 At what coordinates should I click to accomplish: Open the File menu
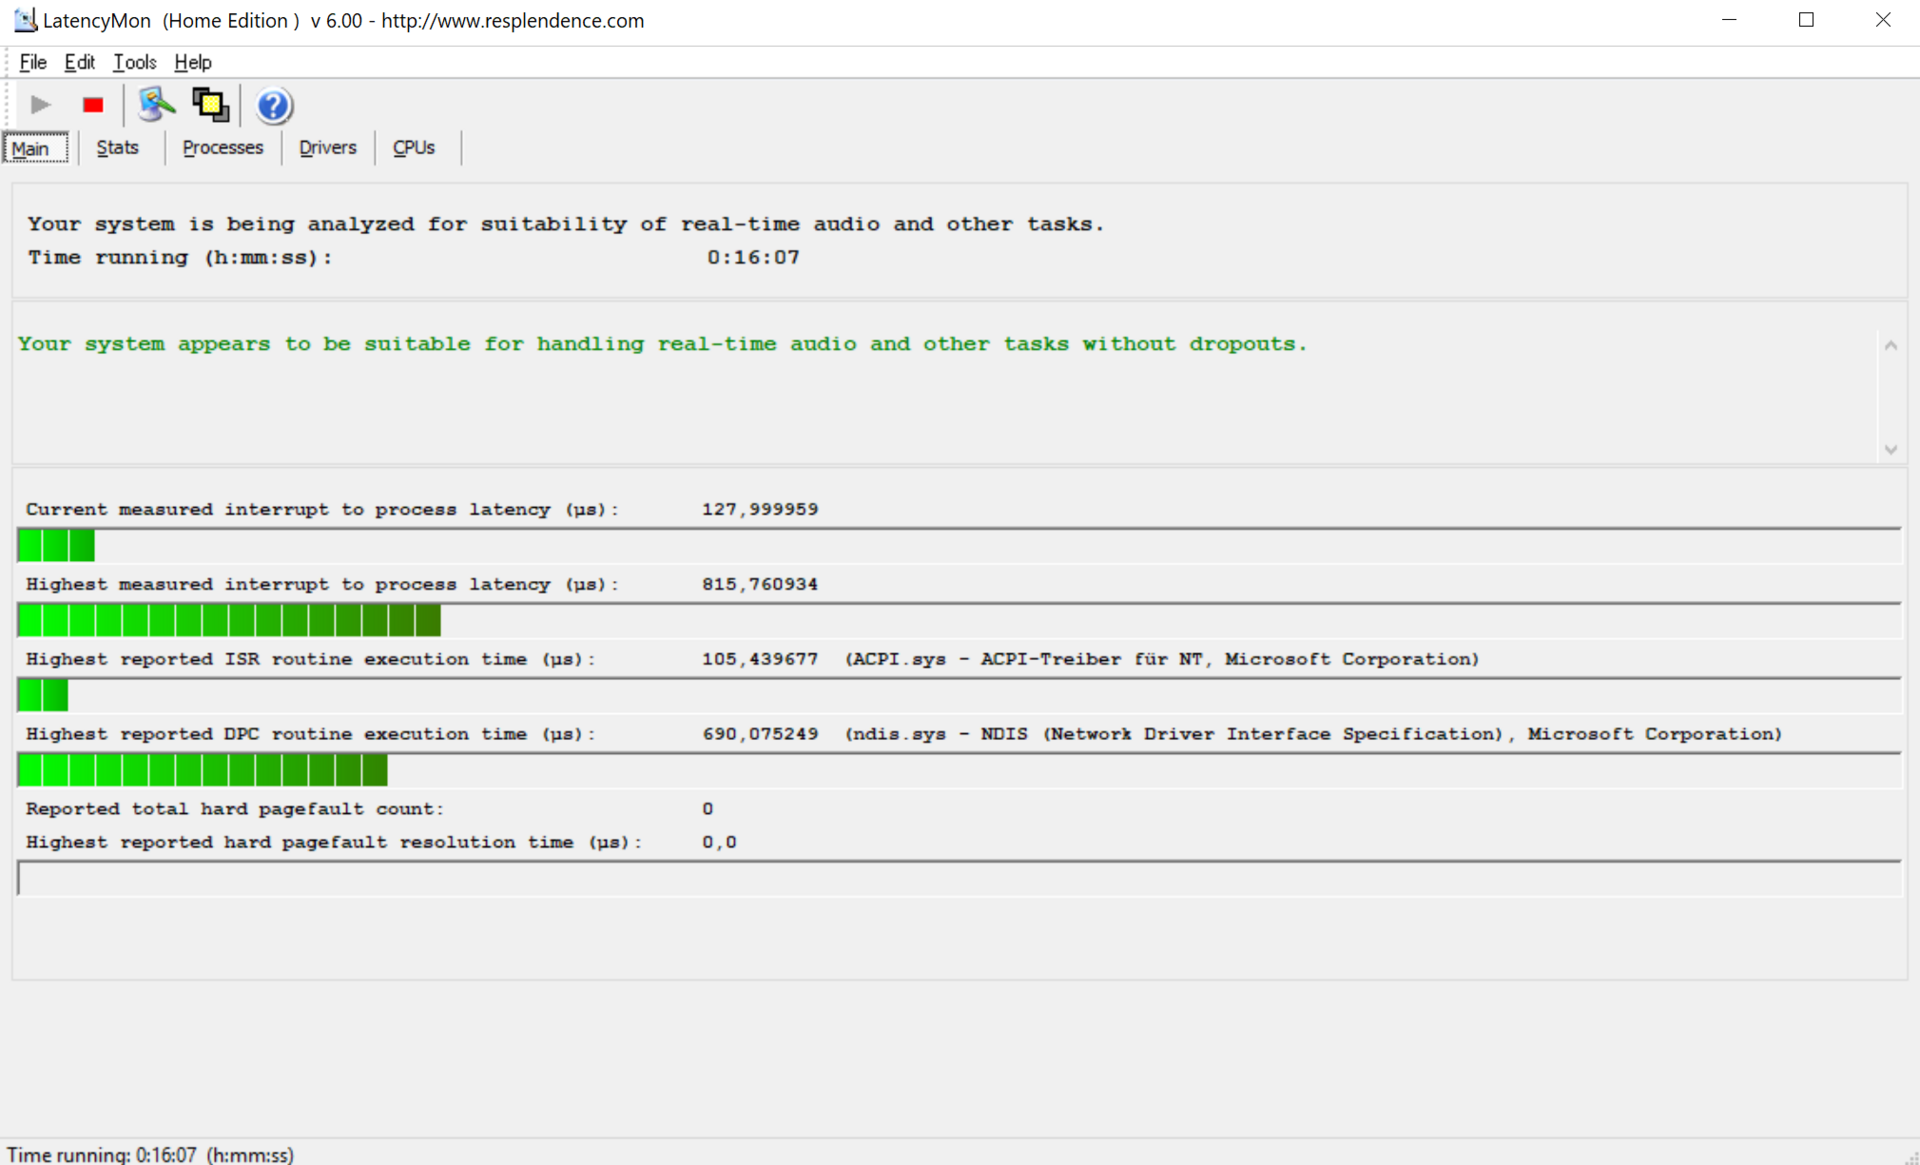coord(33,62)
